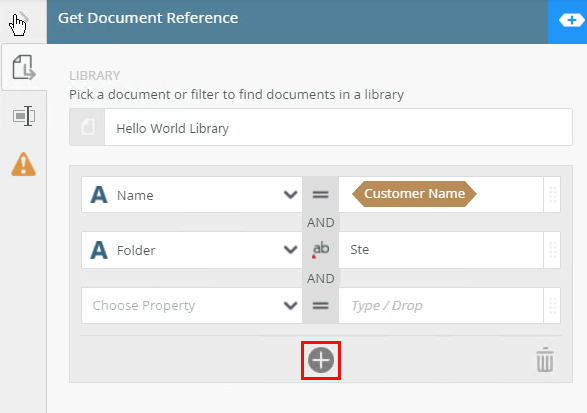
Task: Open the properties tab with text cursor icon
Action: pos(24,116)
